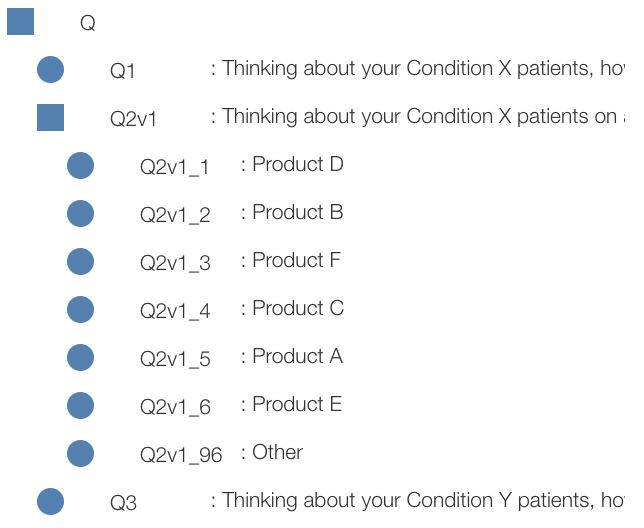This screenshot has height=528, width=644.
Task: Collapse the root Q square node
Action: (x=21, y=21)
